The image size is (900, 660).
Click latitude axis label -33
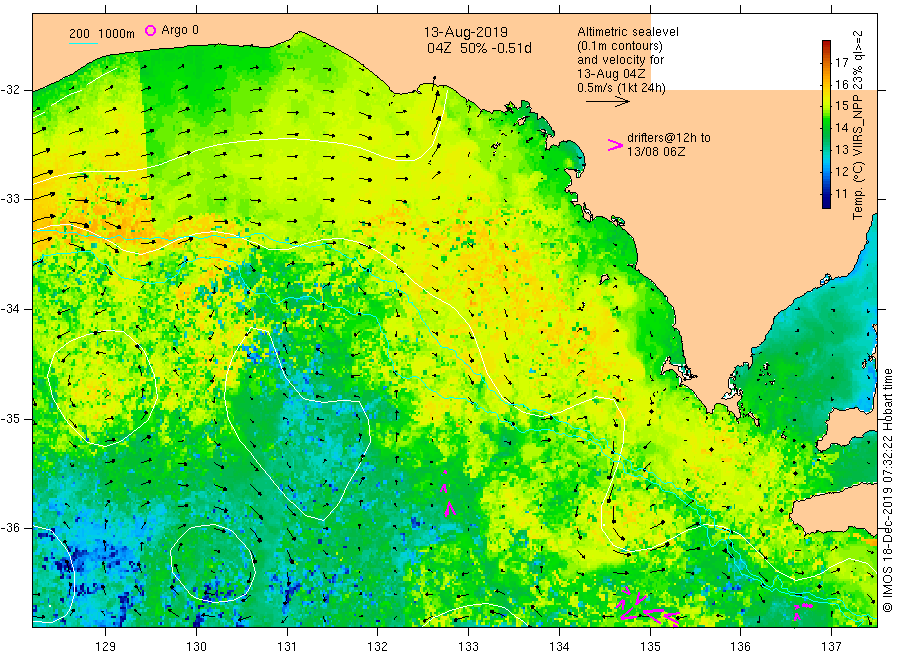point(10,199)
